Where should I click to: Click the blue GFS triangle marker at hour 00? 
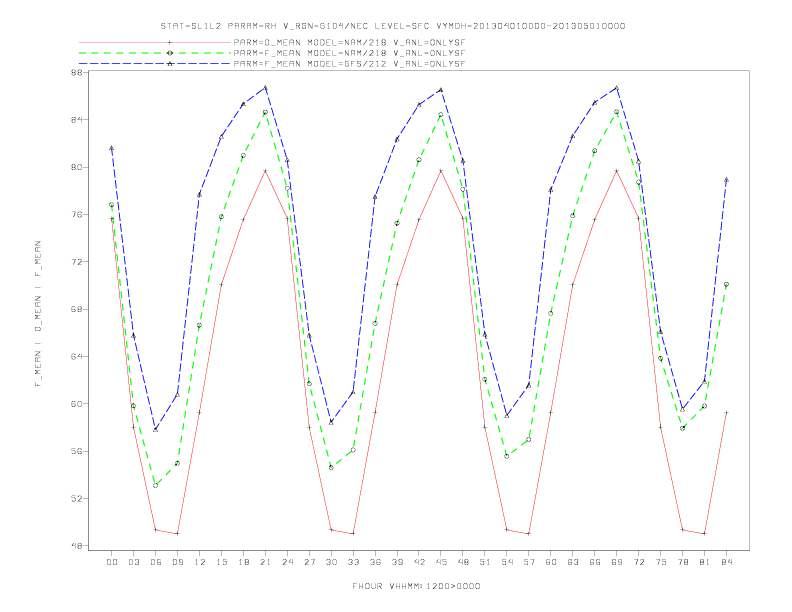click(x=112, y=148)
